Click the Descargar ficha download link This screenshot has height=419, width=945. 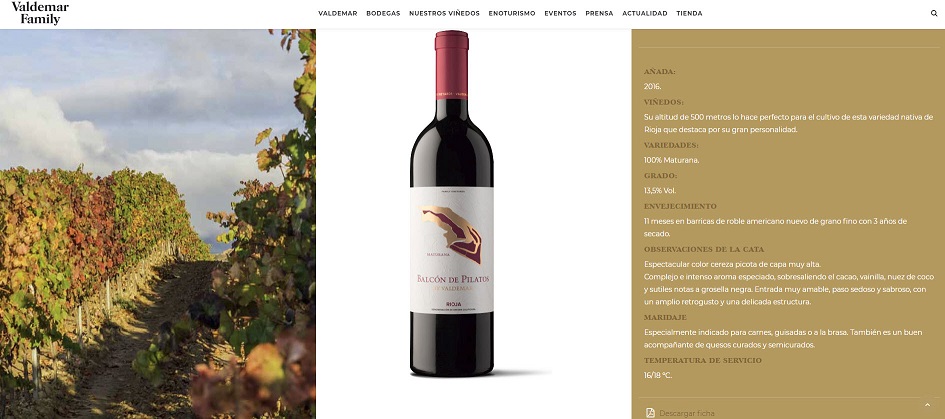click(x=686, y=413)
